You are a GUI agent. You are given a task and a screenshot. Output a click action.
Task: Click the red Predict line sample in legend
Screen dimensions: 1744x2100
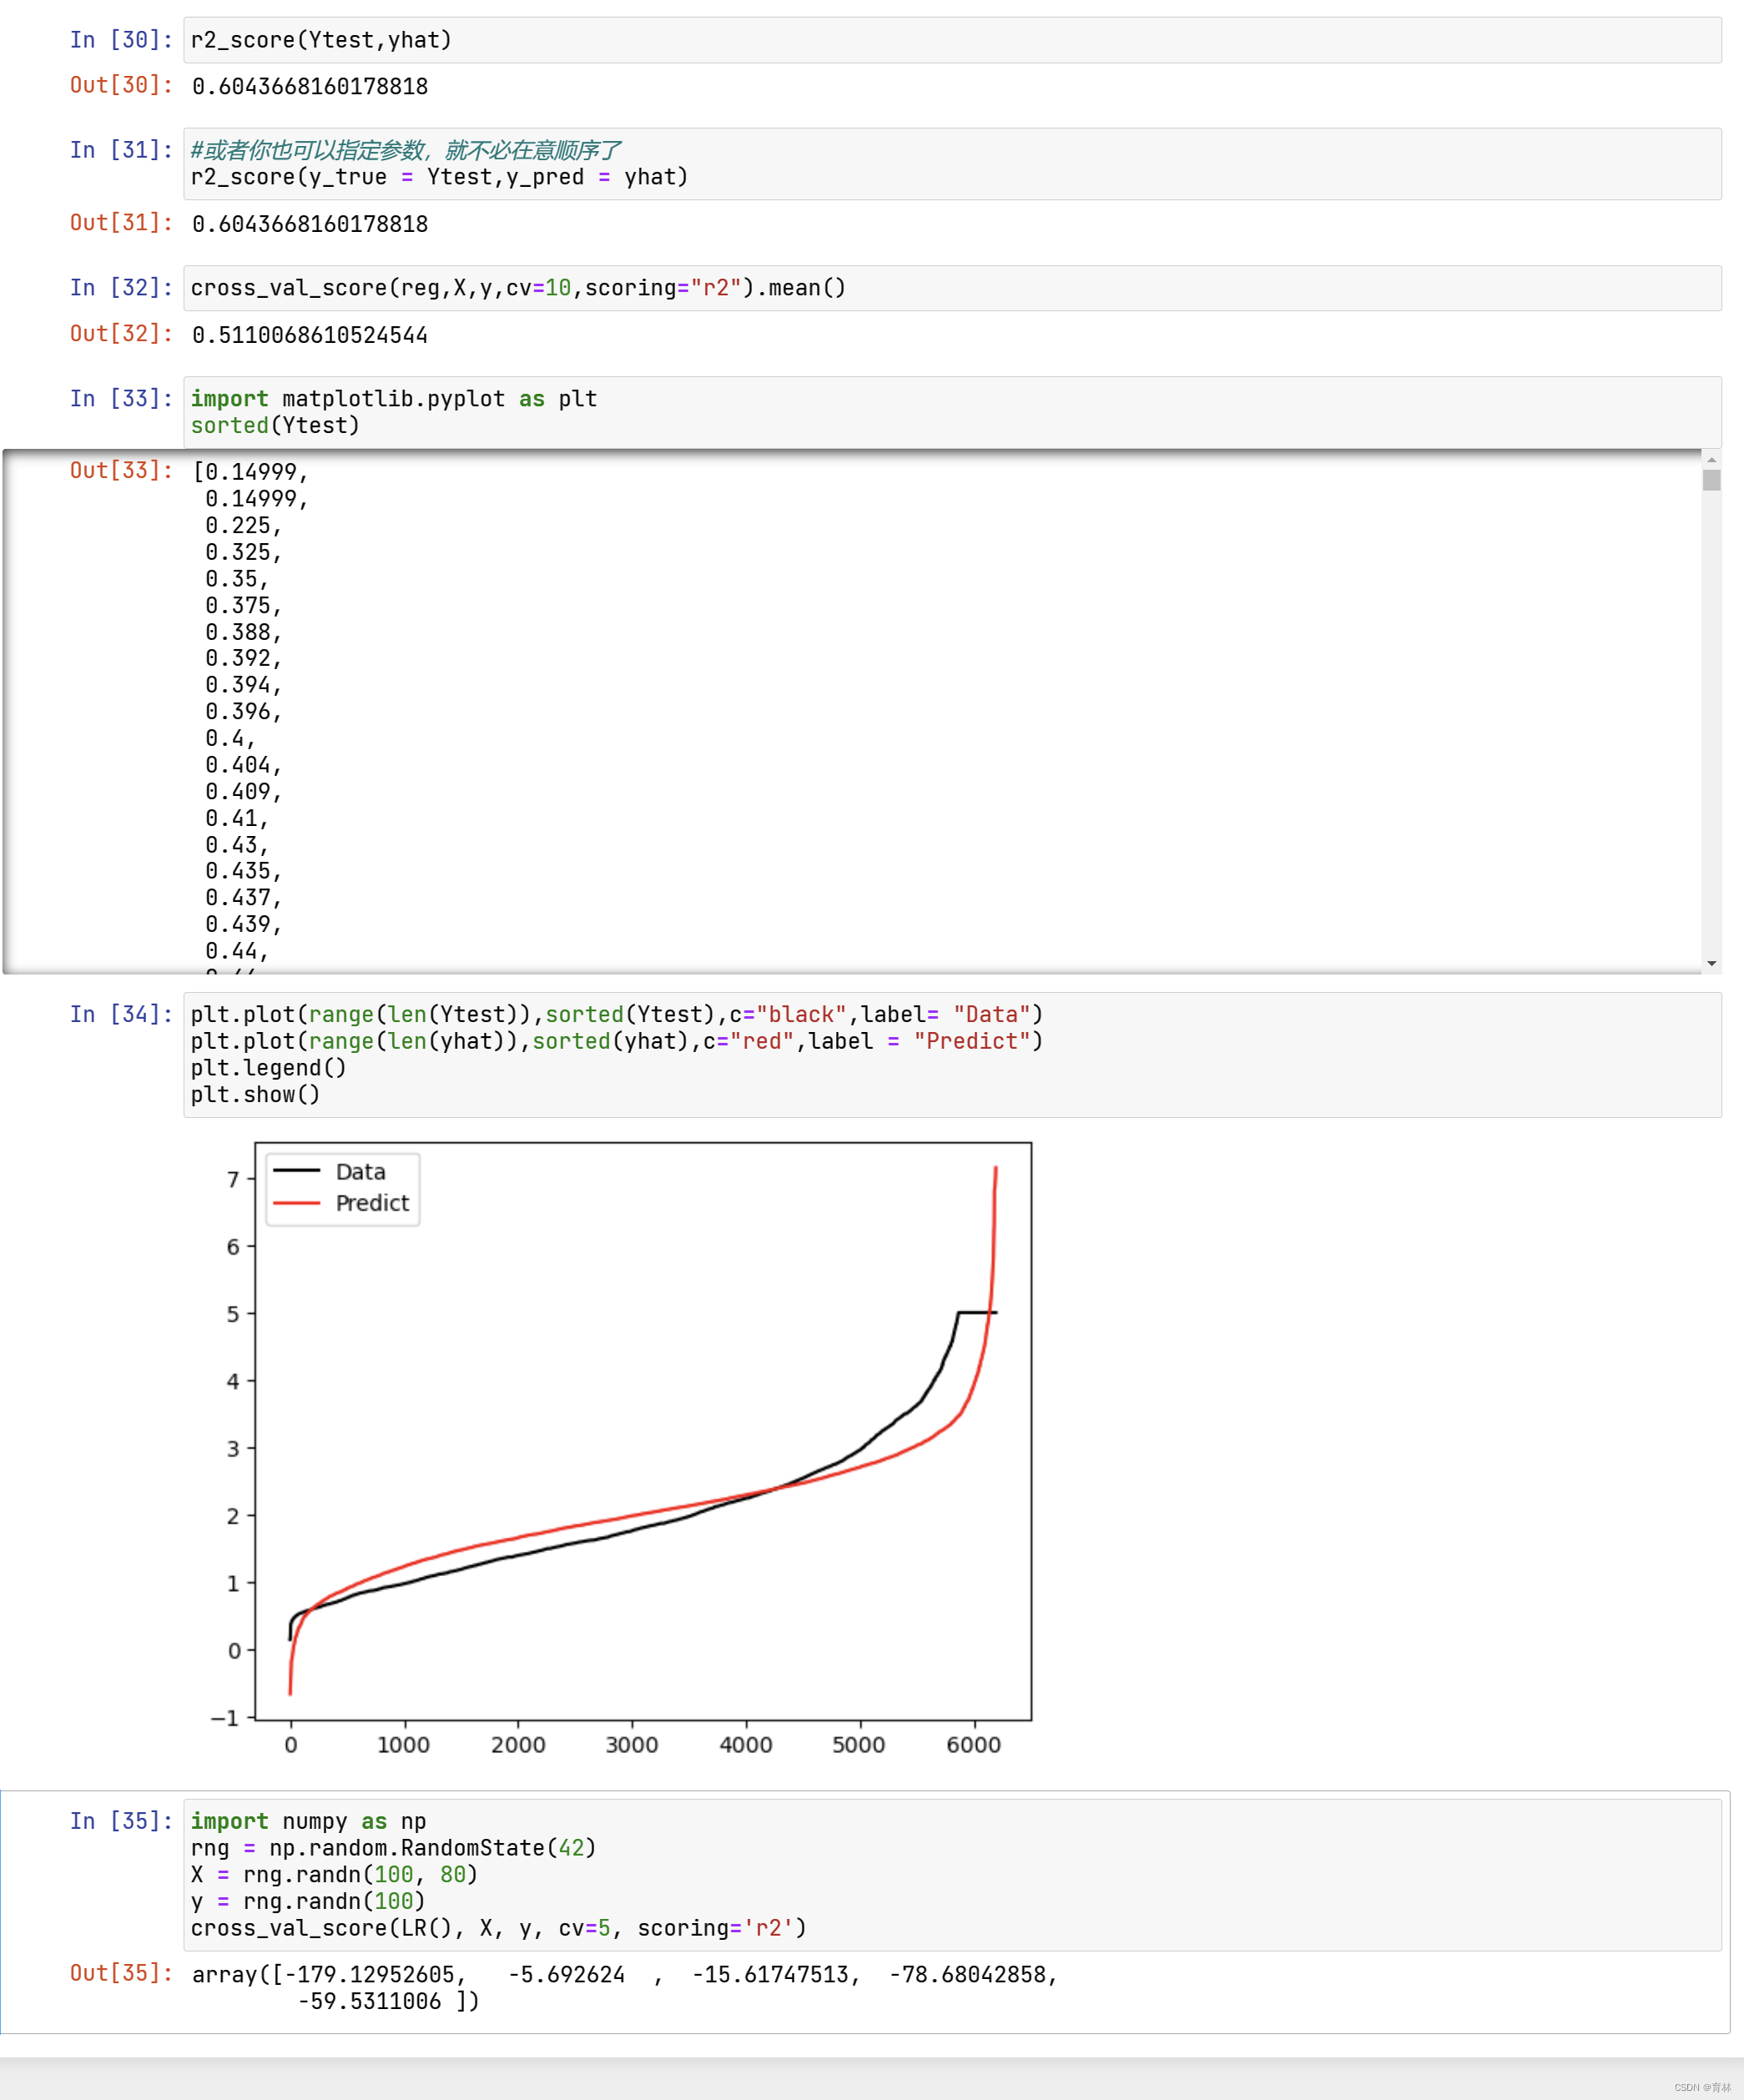tap(296, 1203)
